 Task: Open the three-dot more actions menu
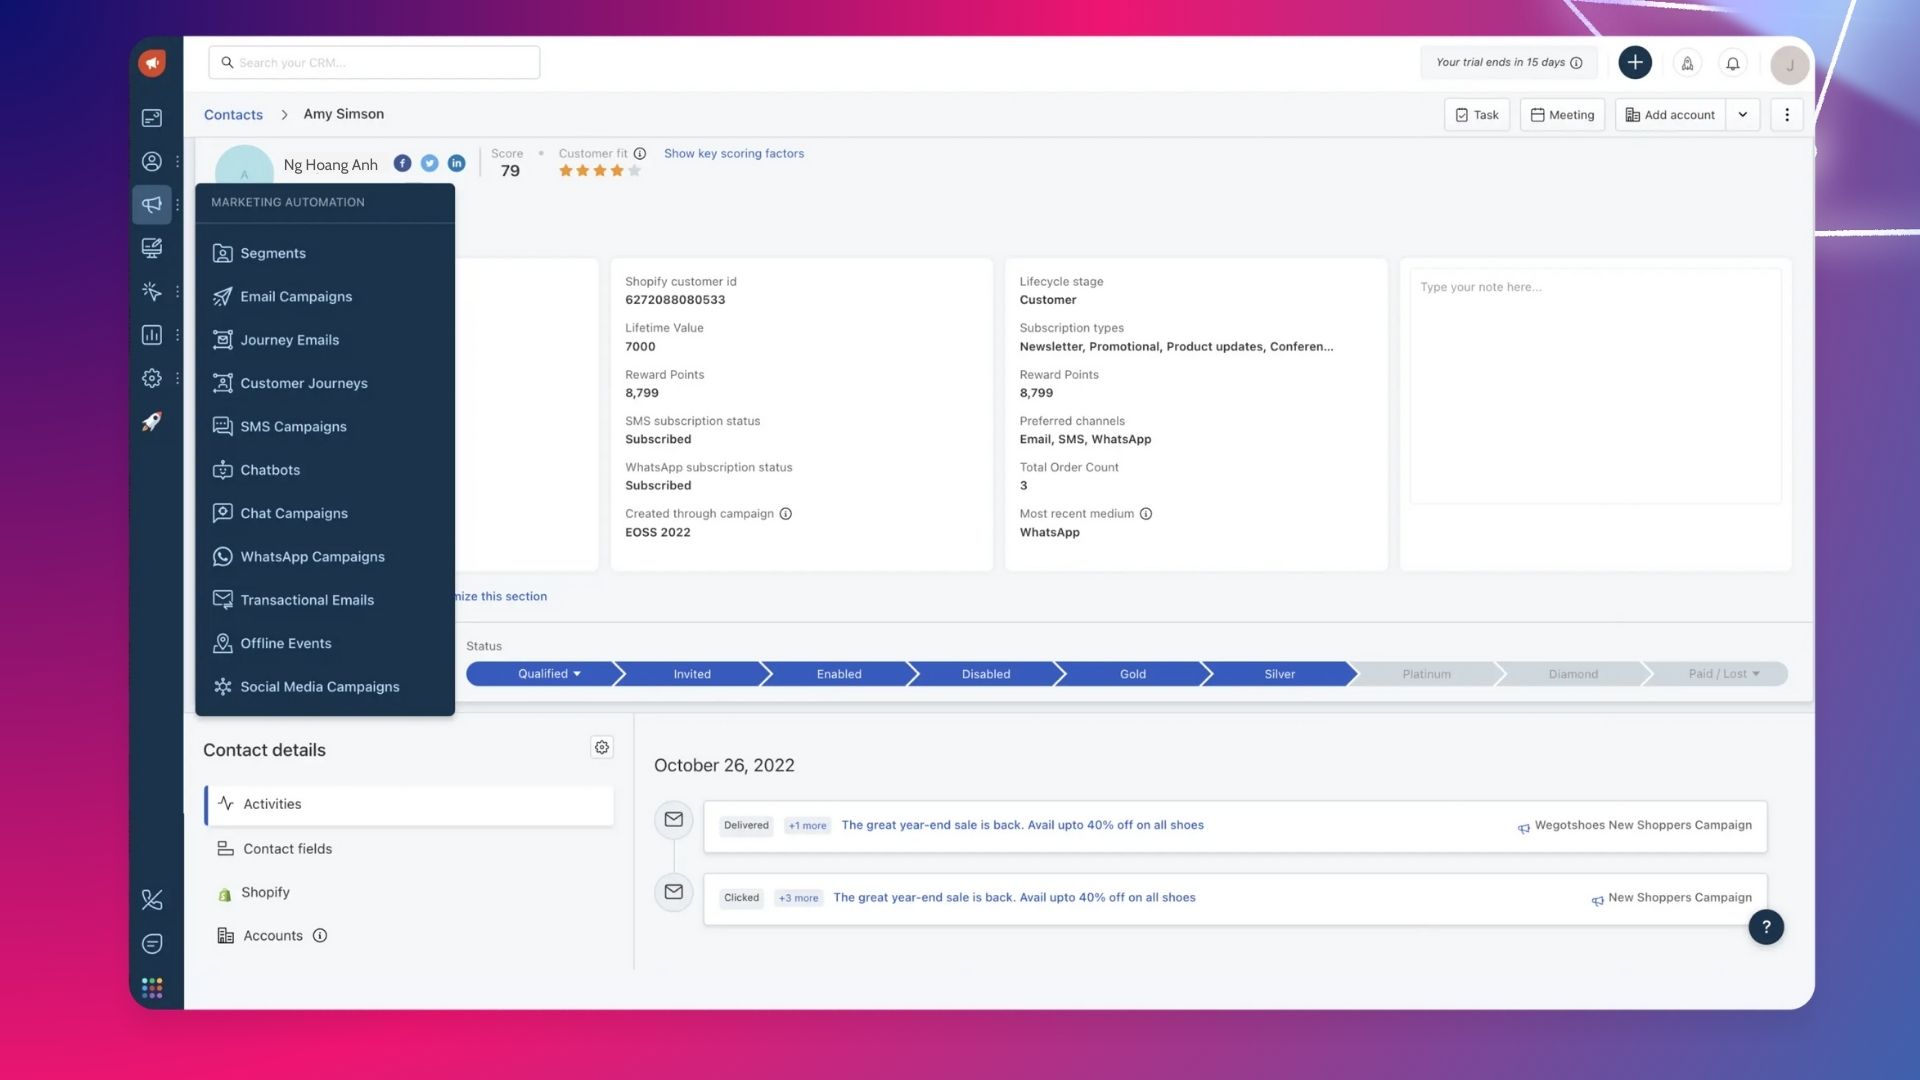click(1787, 115)
